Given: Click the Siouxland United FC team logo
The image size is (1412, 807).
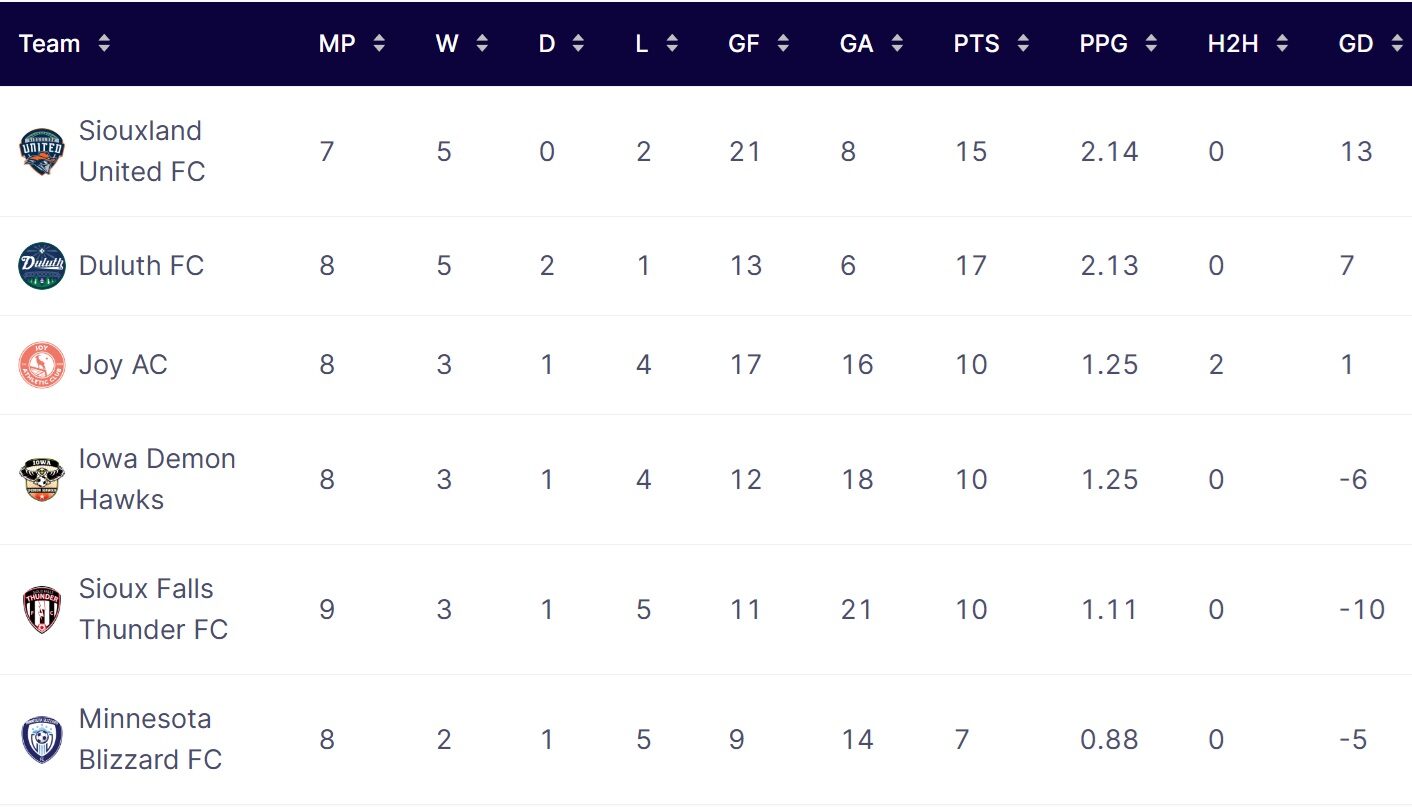Looking at the screenshot, I should coord(42,151).
